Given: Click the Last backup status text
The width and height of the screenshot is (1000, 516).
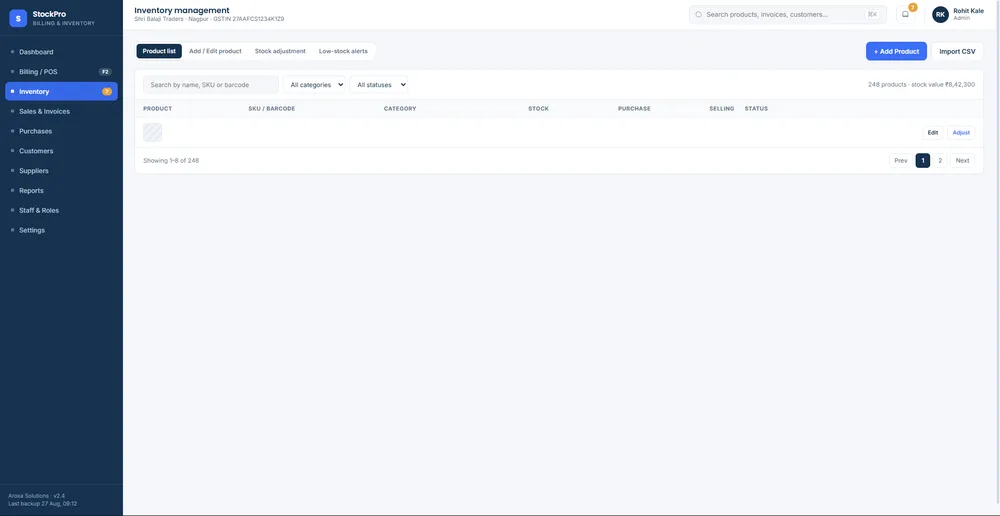Looking at the screenshot, I should click(43, 504).
